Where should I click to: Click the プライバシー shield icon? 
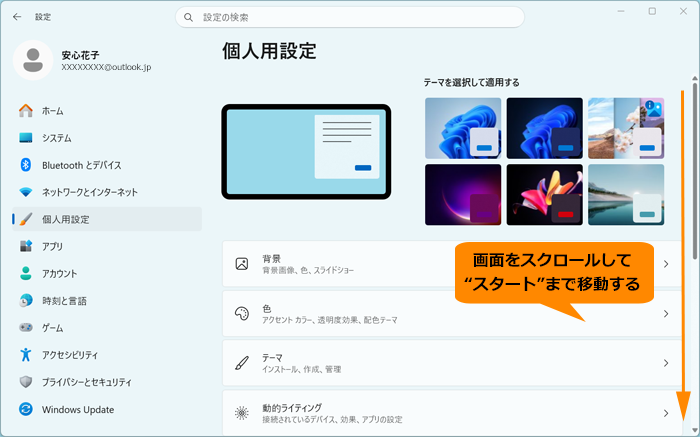pos(26,382)
